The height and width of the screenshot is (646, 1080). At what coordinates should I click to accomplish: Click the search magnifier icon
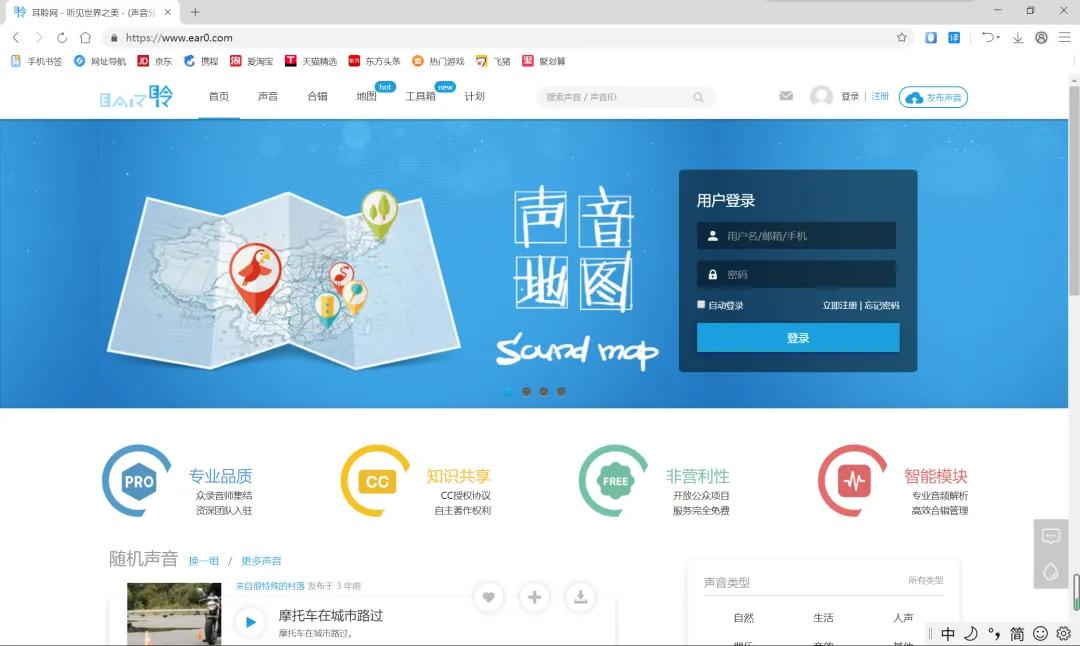698,97
